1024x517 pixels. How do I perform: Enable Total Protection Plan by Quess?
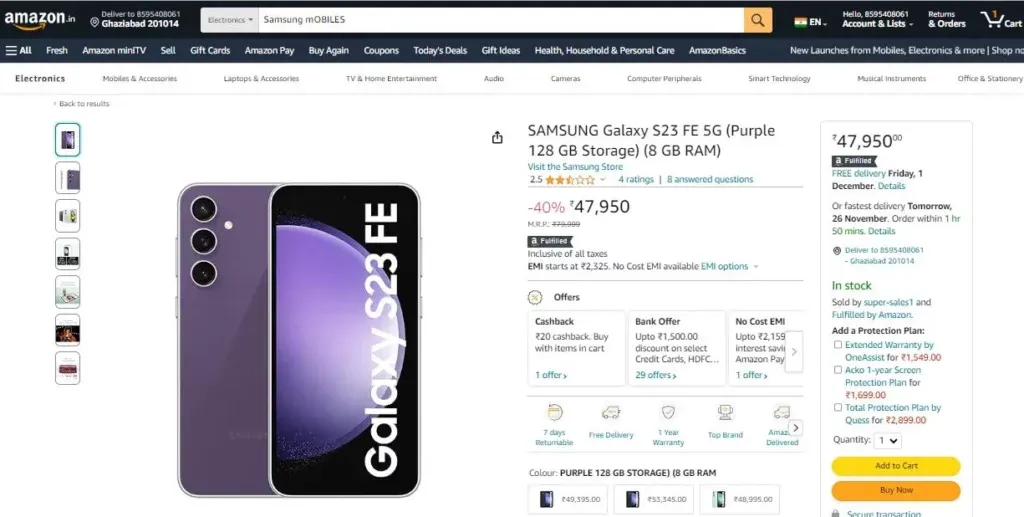838,407
